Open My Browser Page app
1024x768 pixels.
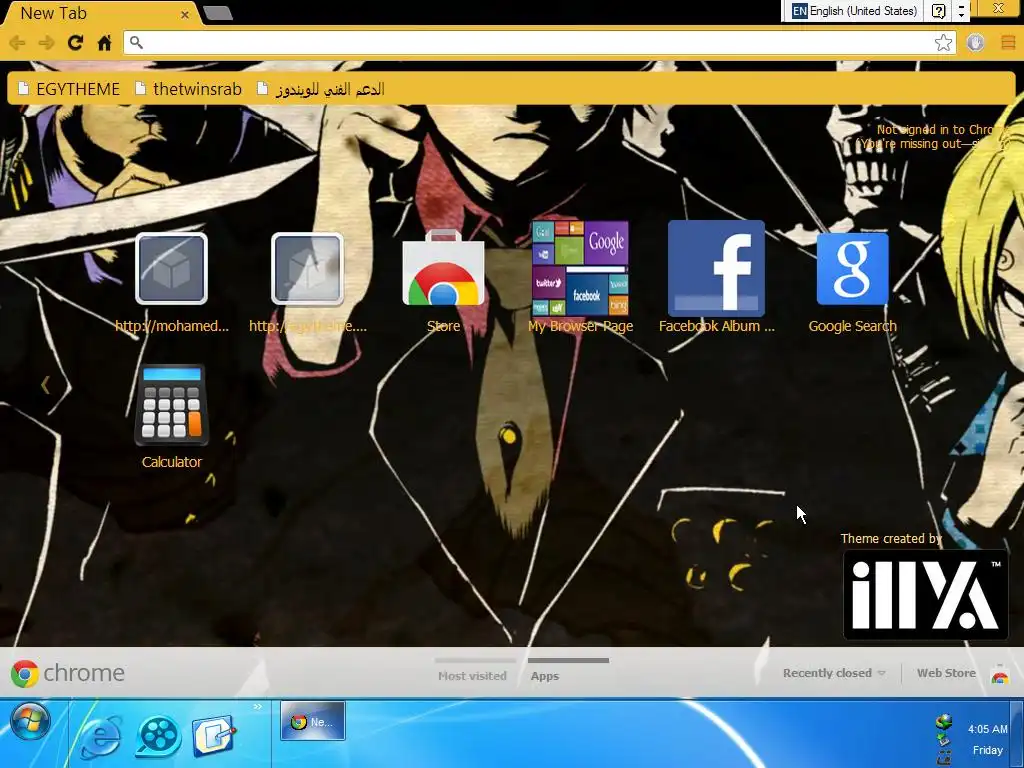point(580,278)
